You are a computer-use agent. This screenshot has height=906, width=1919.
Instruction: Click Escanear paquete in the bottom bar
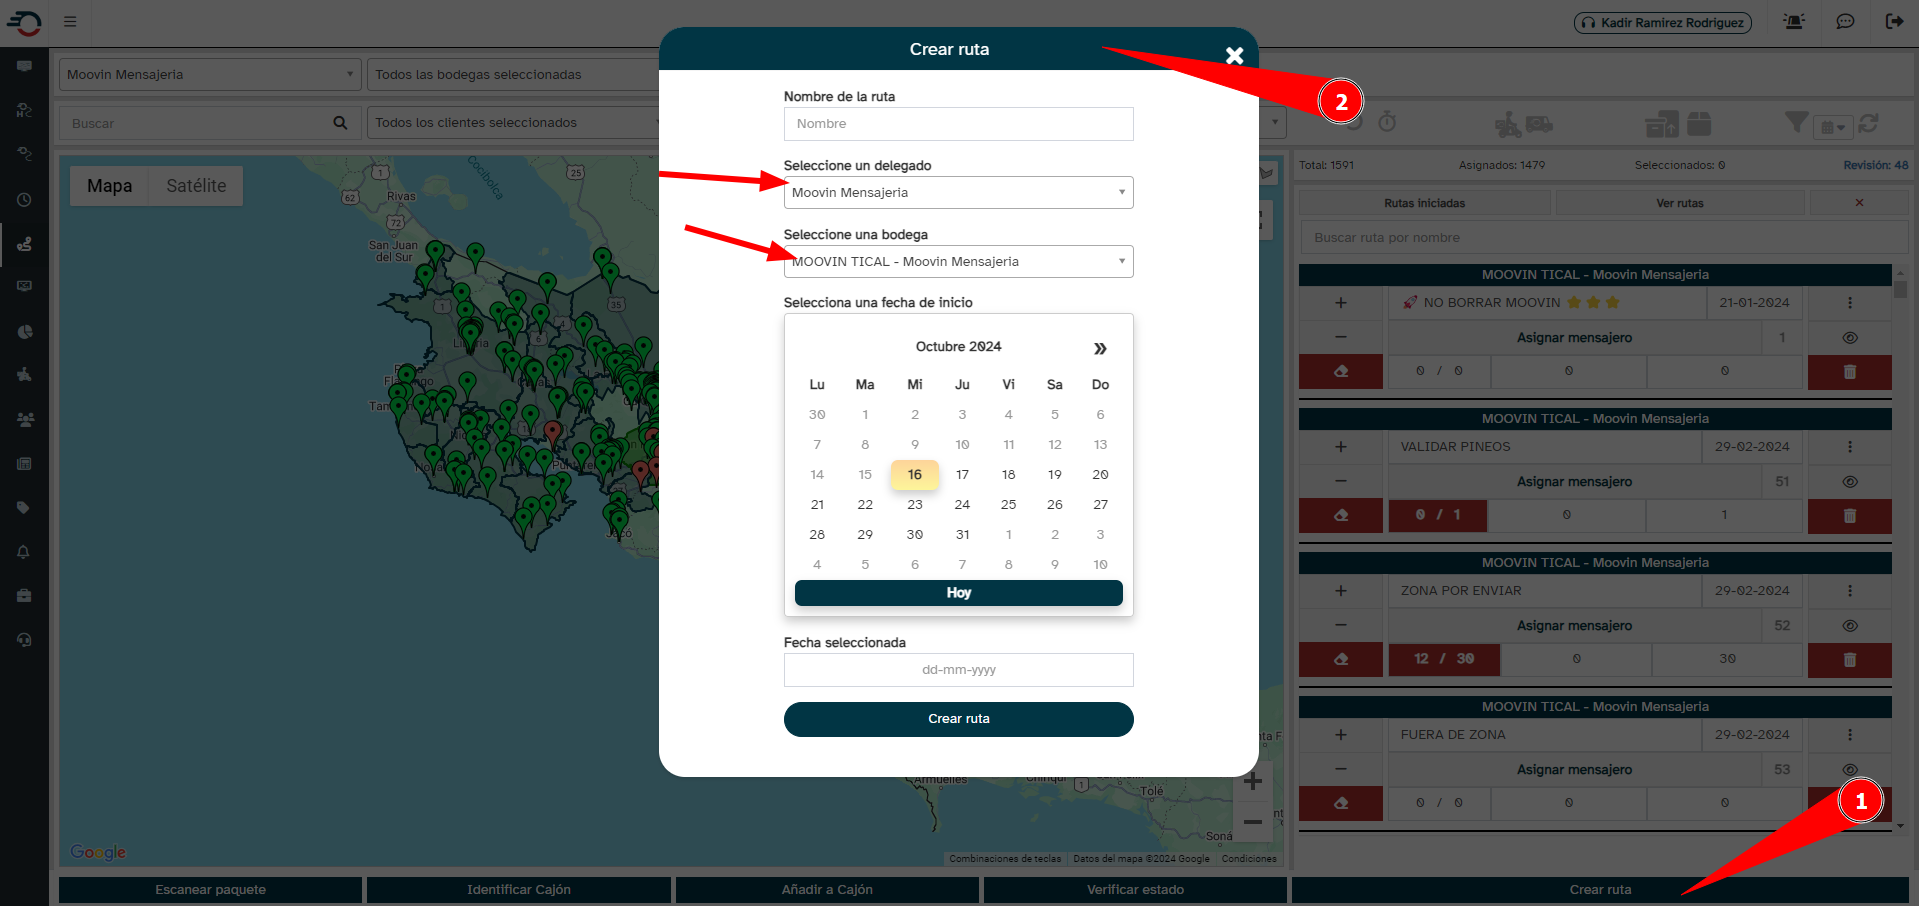click(x=210, y=890)
